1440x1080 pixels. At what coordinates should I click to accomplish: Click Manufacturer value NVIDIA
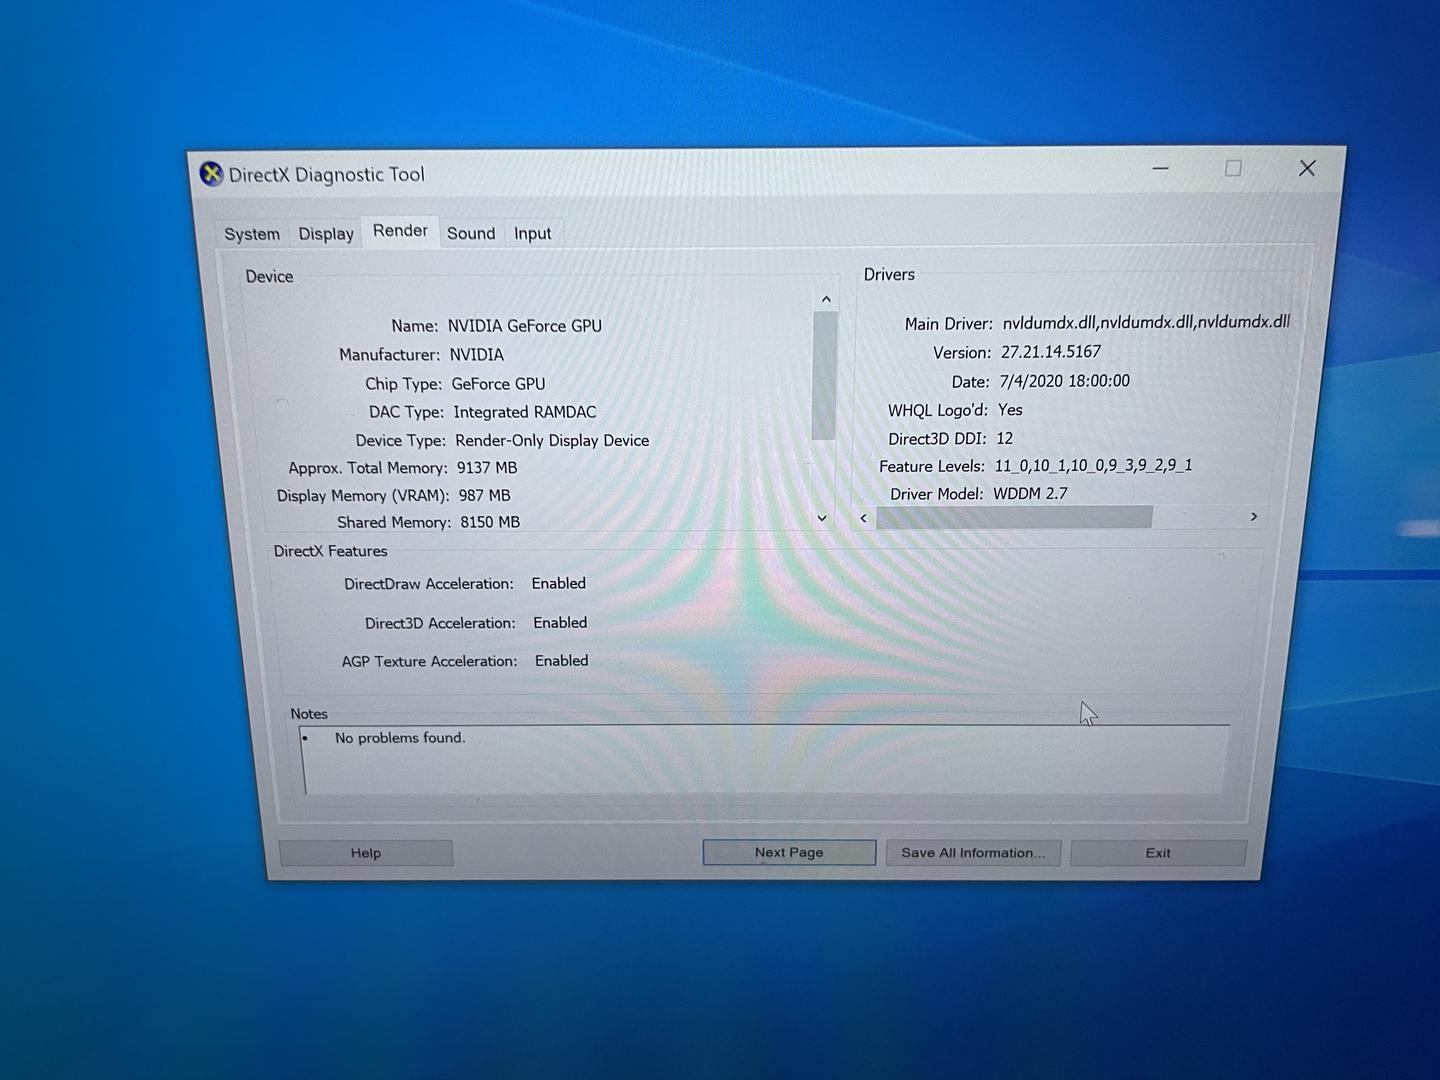tap(477, 355)
